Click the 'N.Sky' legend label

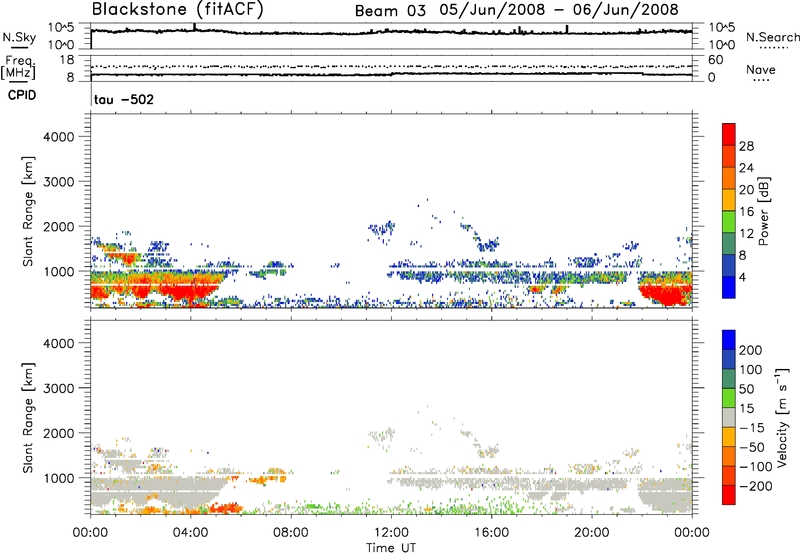pyautogui.click(x=19, y=37)
